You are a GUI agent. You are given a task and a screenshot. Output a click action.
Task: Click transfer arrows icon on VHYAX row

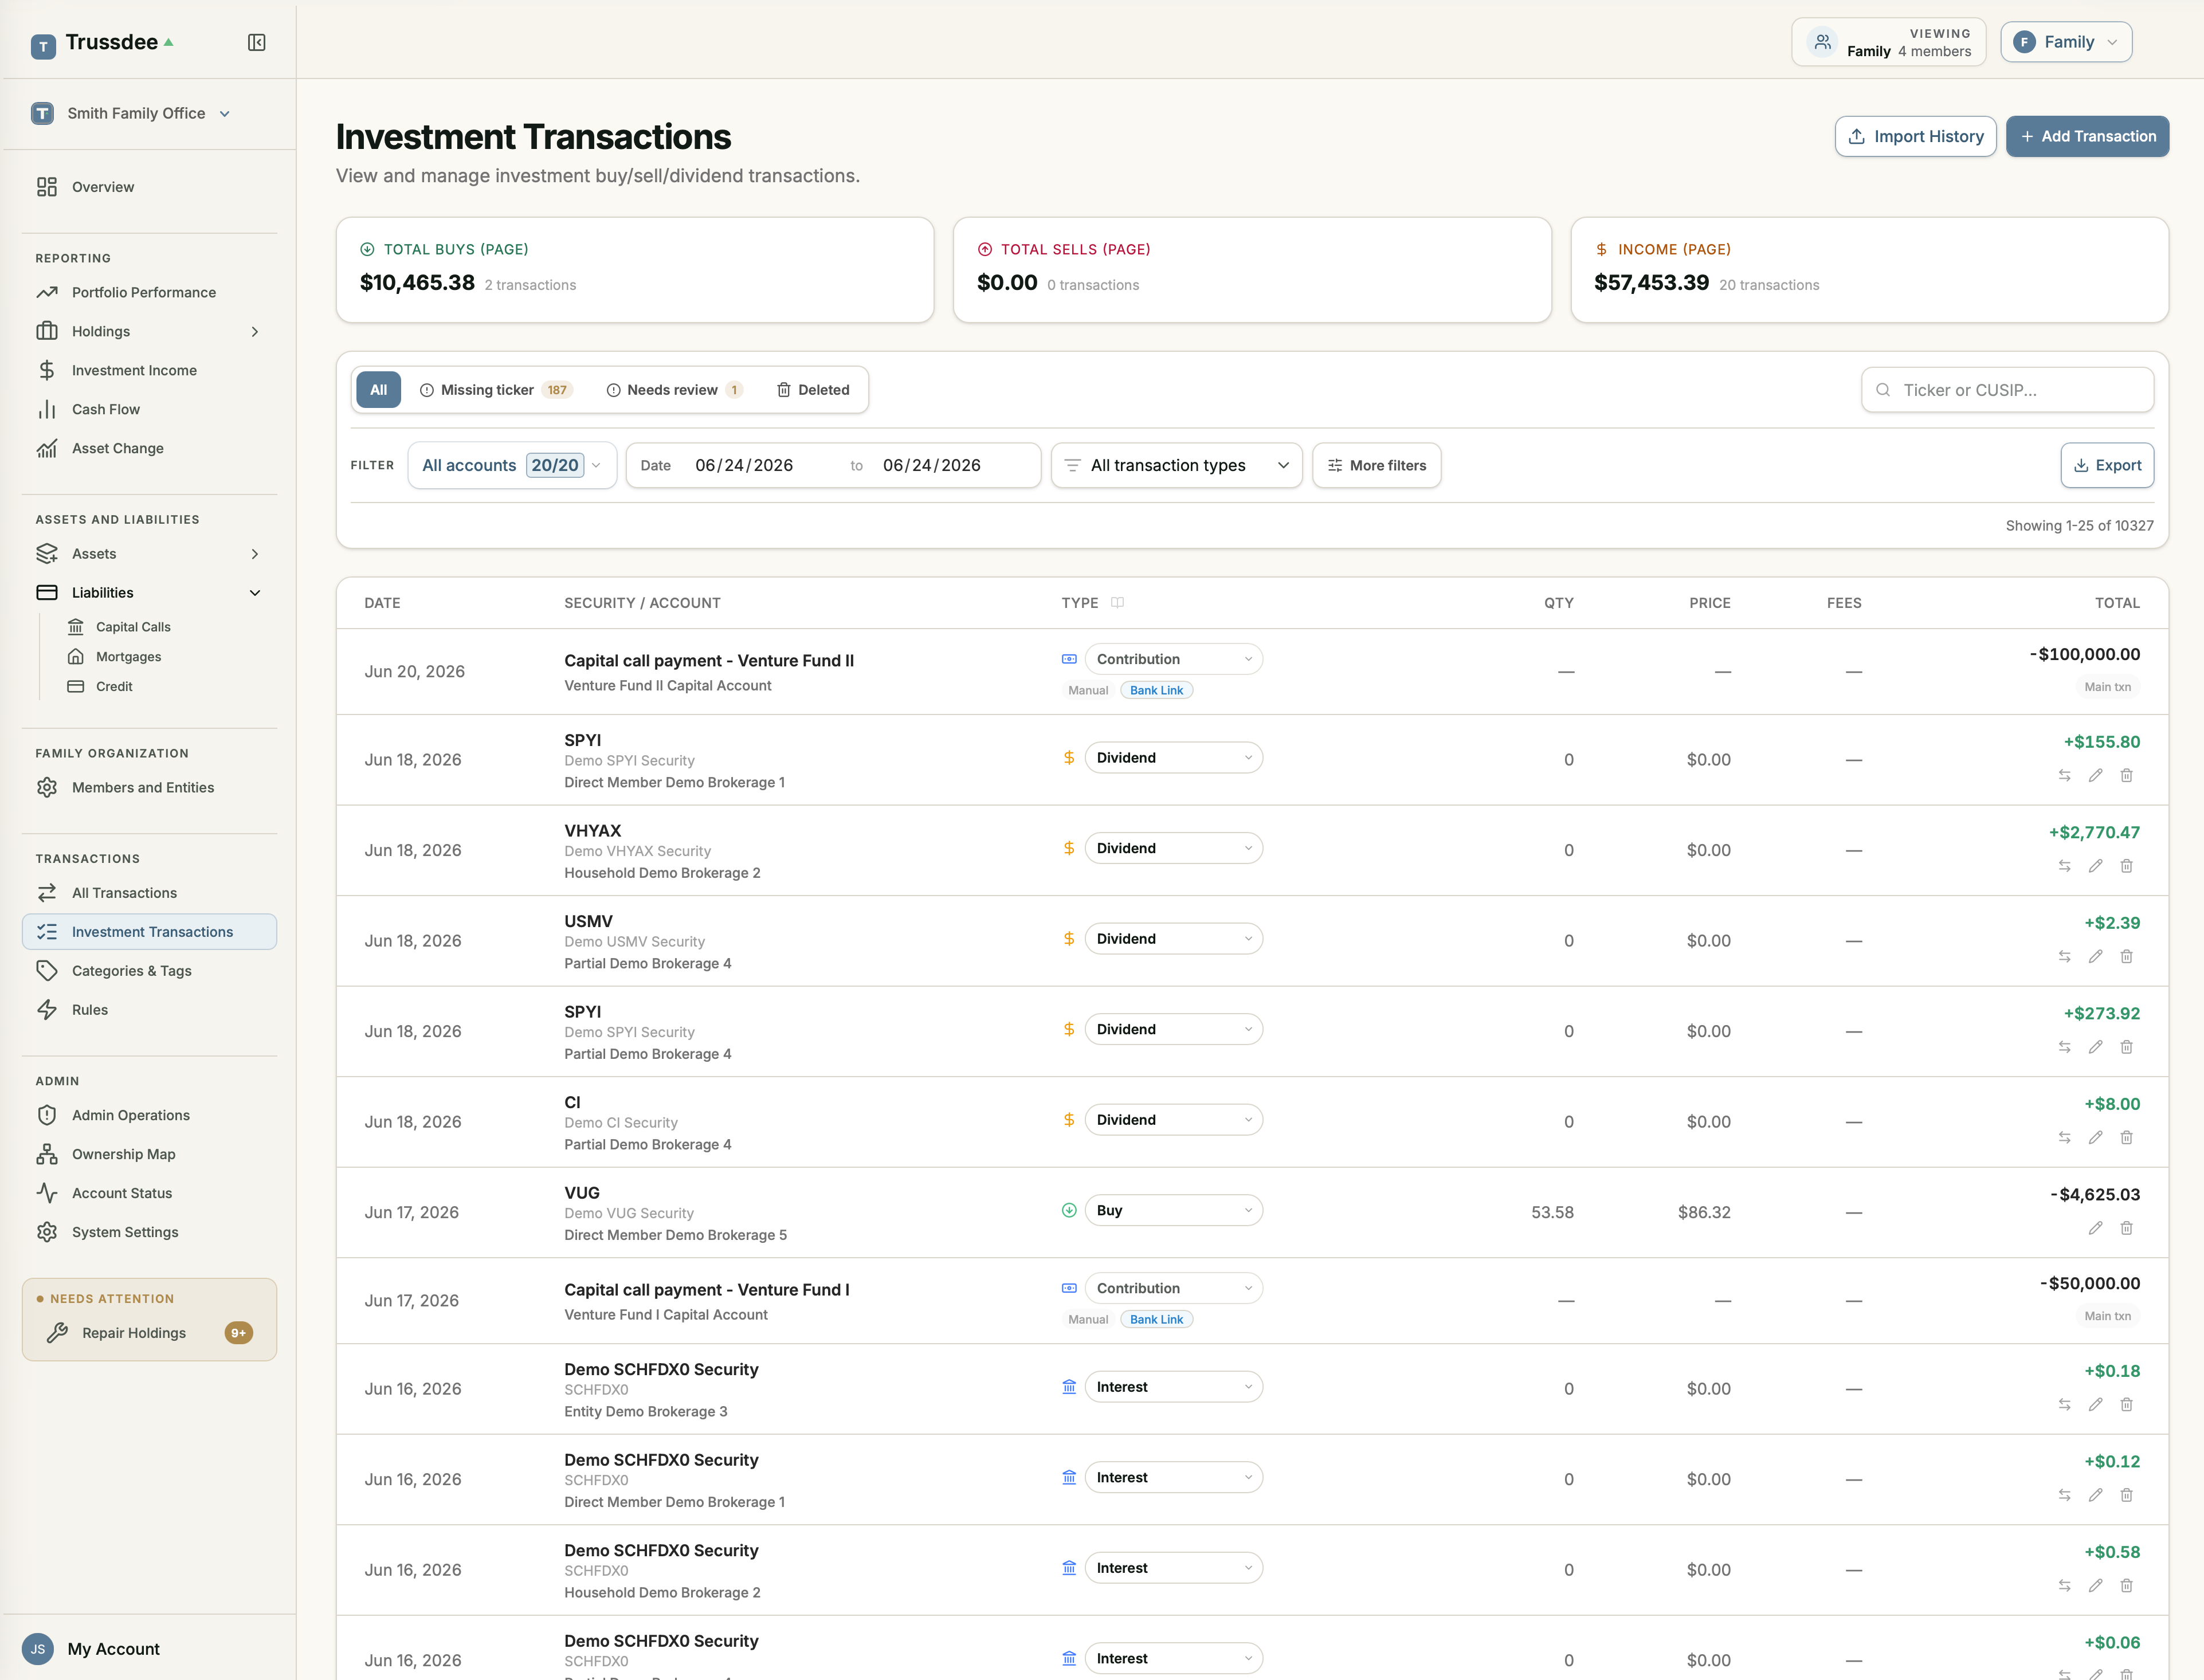click(2064, 866)
